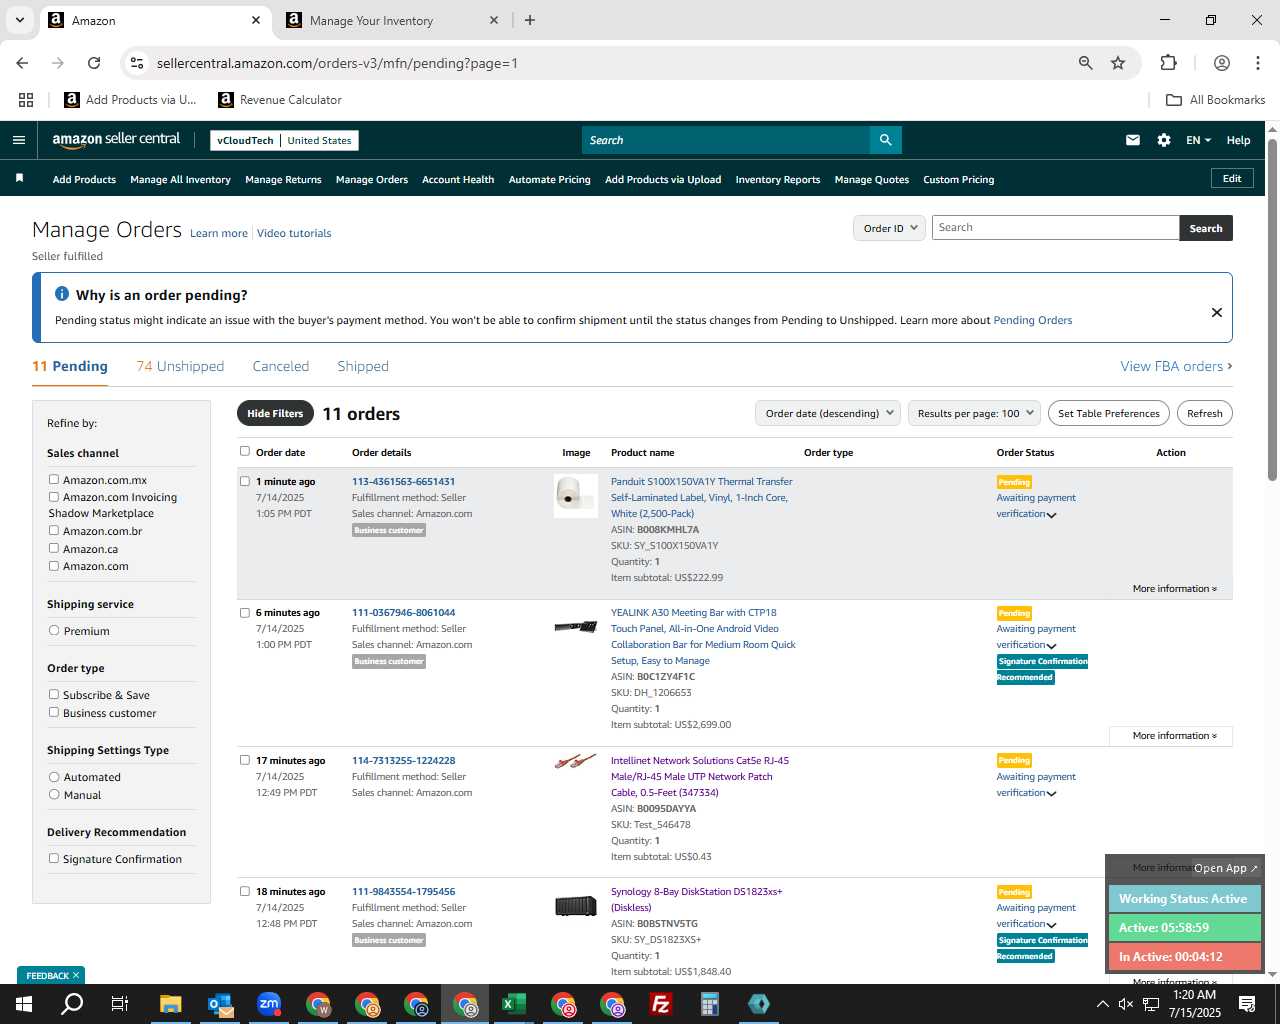Viewport: 1280px width, 1024px height.
Task: Open the browser extensions puzzle icon
Action: [x=1168, y=63]
